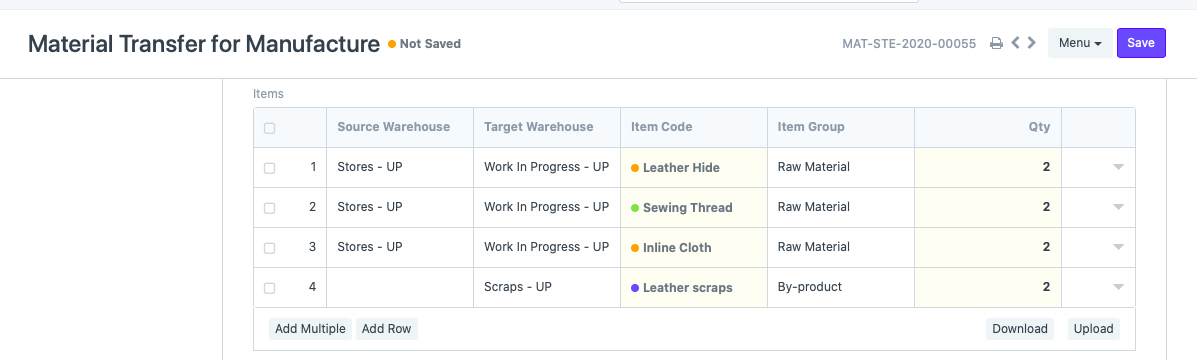This screenshot has width=1197, height=360.
Task: Expand Leather Hide row edit arrow
Action: click(x=1118, y=167)
